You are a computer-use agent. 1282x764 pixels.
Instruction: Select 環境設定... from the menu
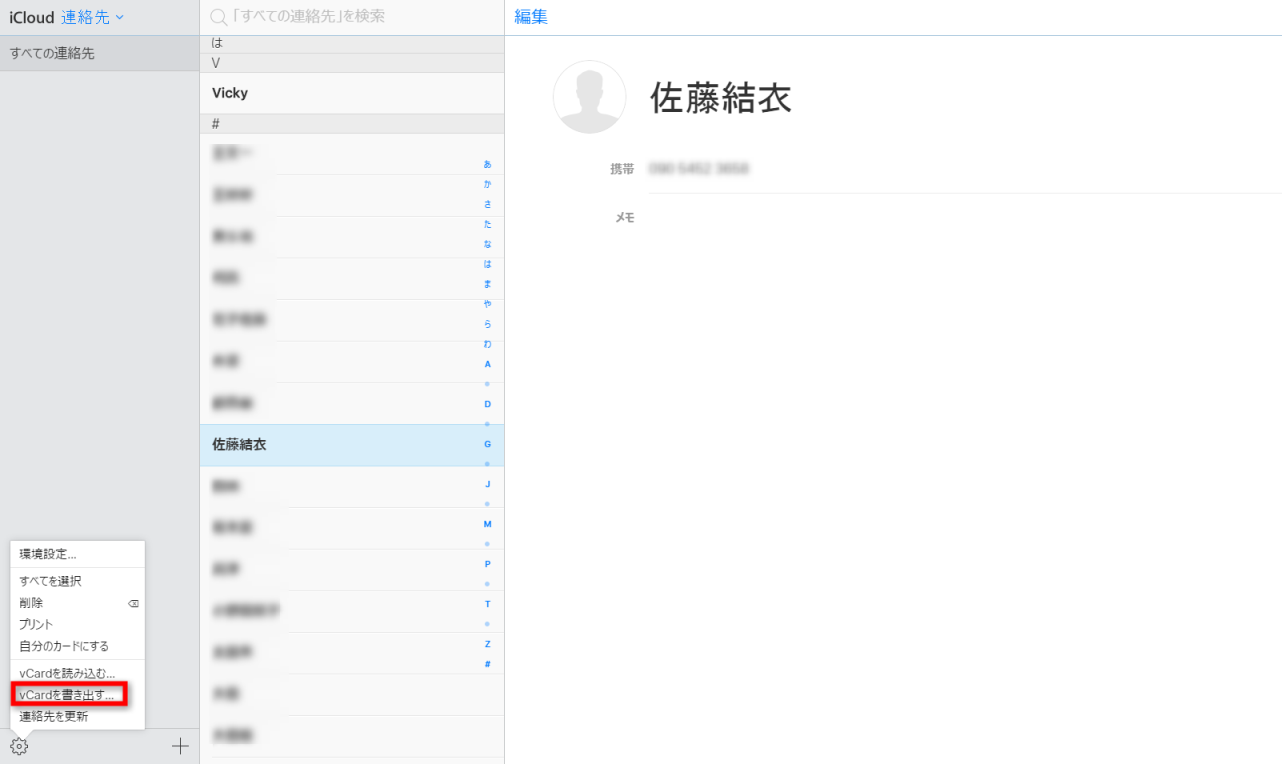click(77, 554)
